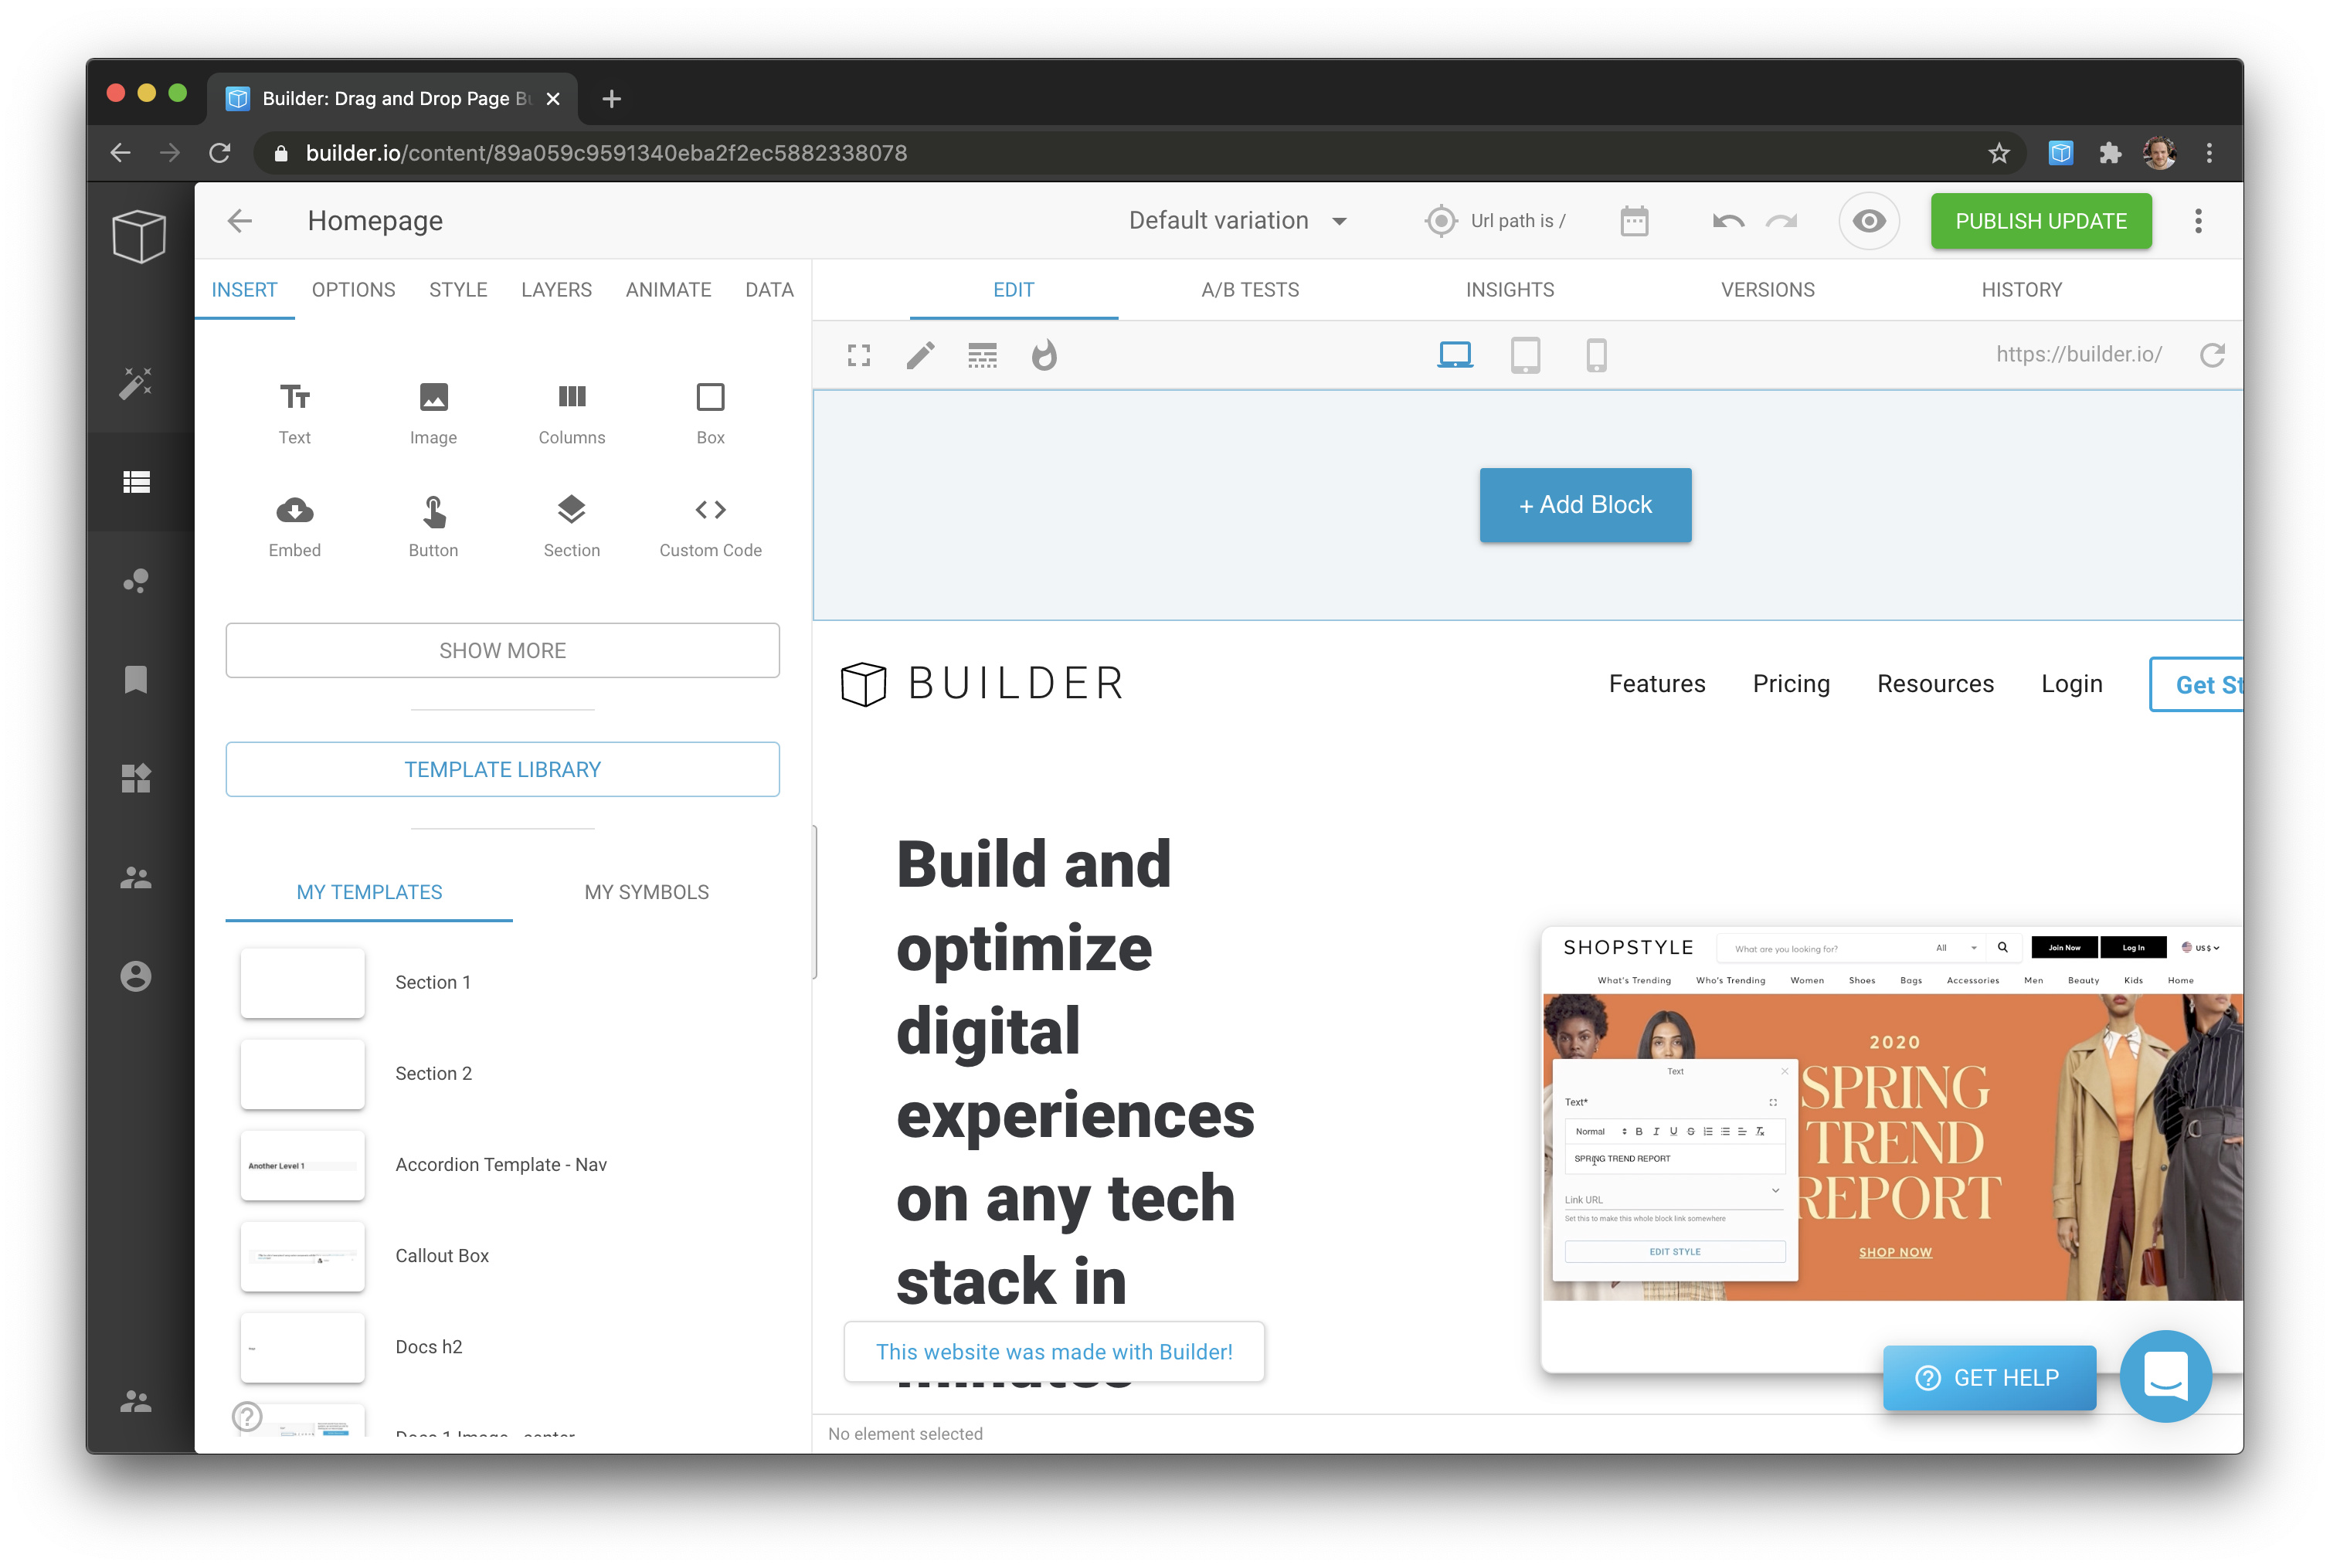Open the A/B TESTS tab

(x=1251, y=290)
